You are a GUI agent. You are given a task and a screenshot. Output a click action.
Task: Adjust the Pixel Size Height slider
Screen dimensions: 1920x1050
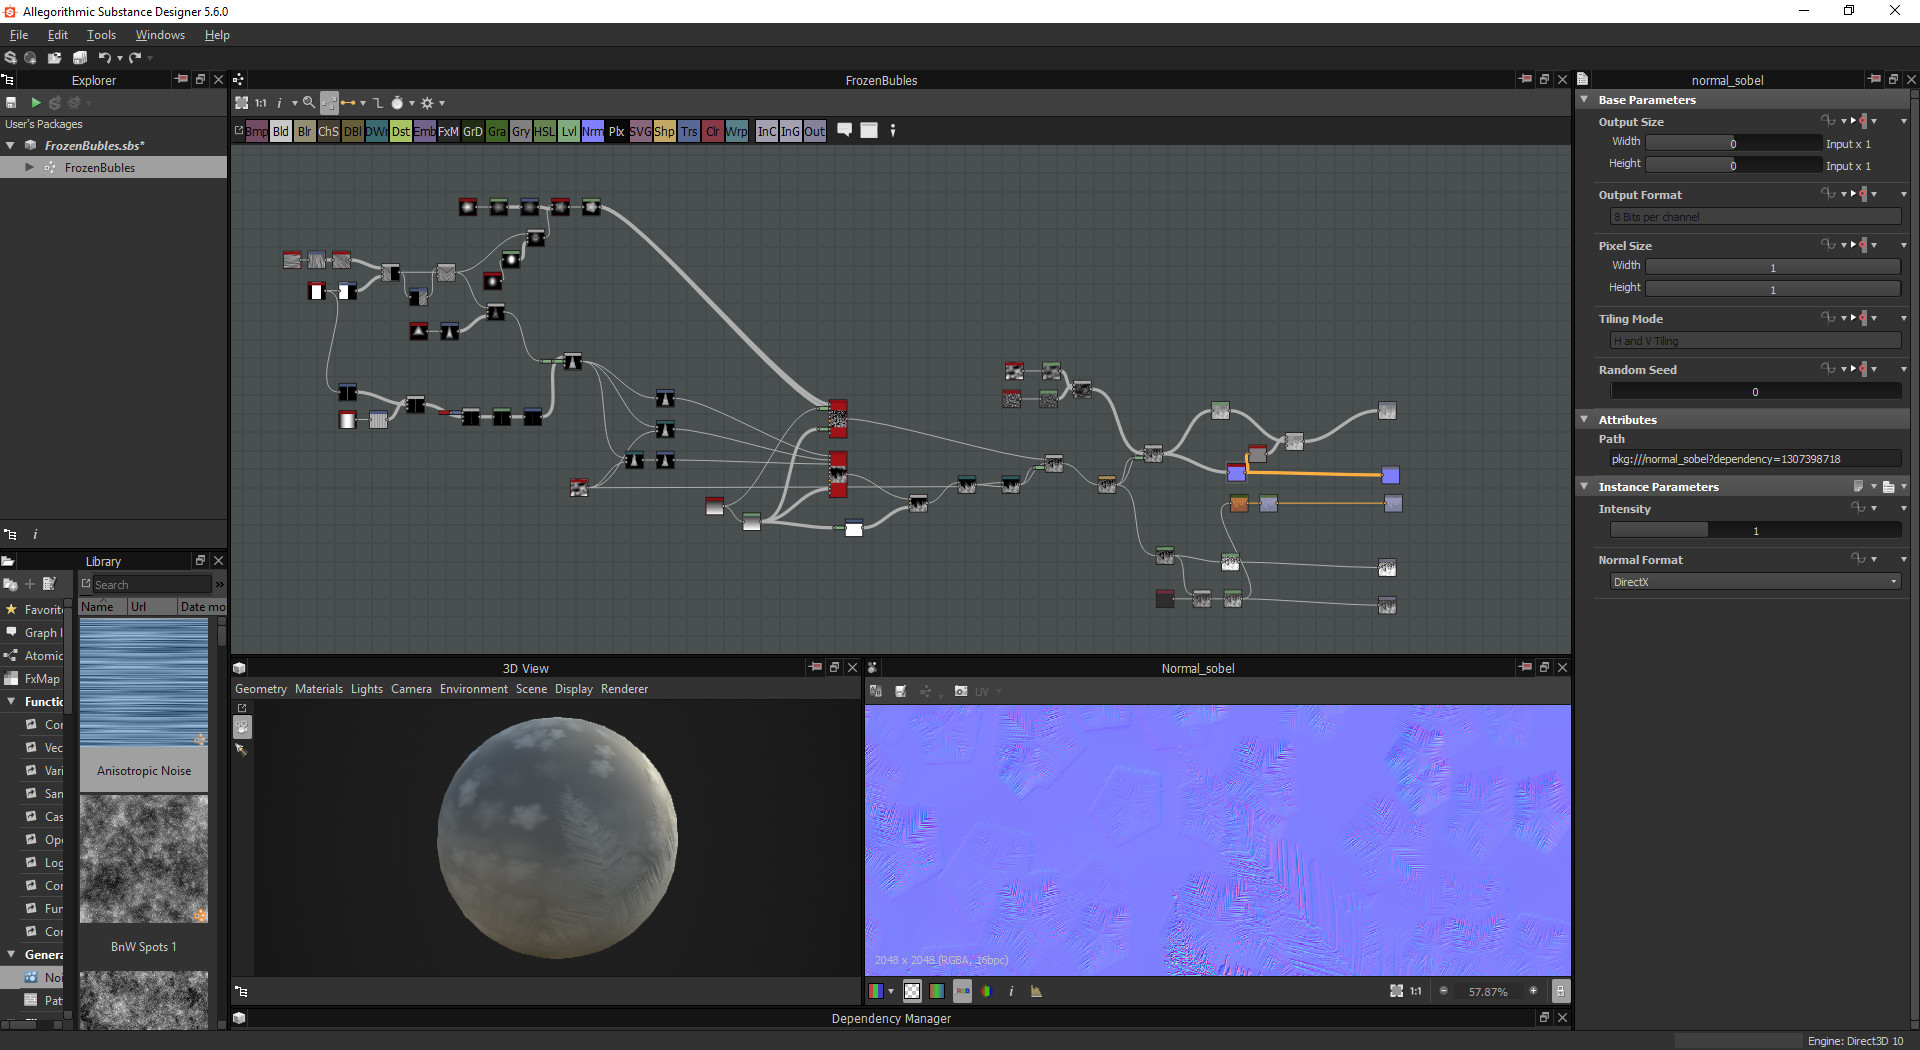[1773, 289]
